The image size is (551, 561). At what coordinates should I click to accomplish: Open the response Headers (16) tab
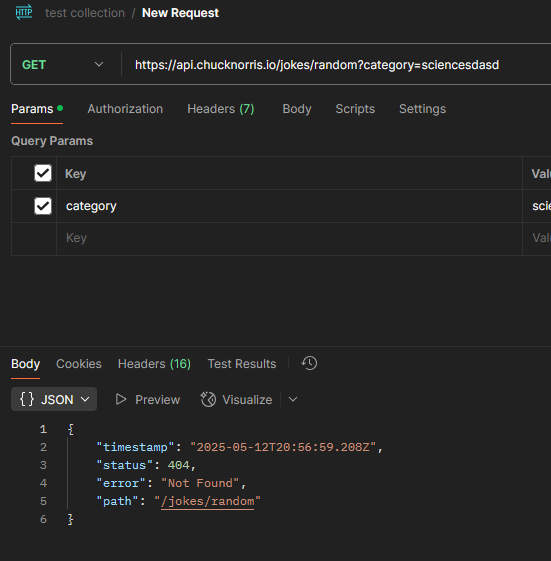pos(154,364)
